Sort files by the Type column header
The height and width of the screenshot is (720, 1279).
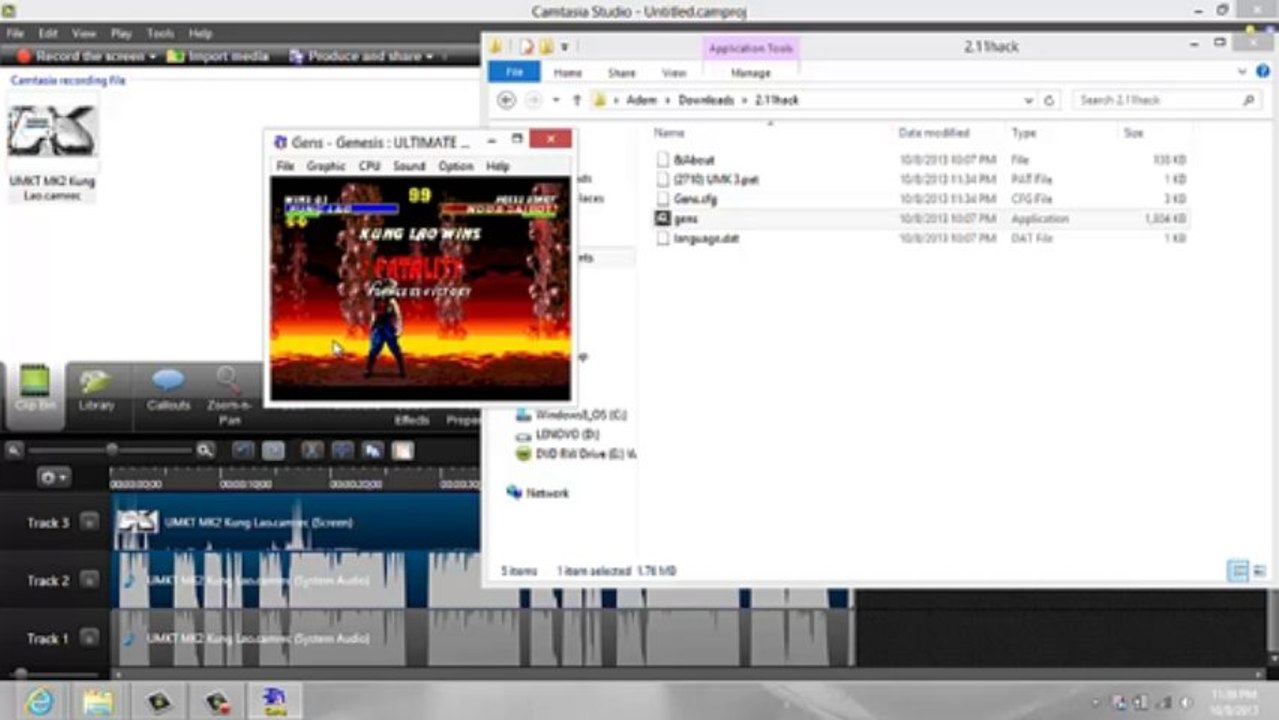(x=1024, y=132)
